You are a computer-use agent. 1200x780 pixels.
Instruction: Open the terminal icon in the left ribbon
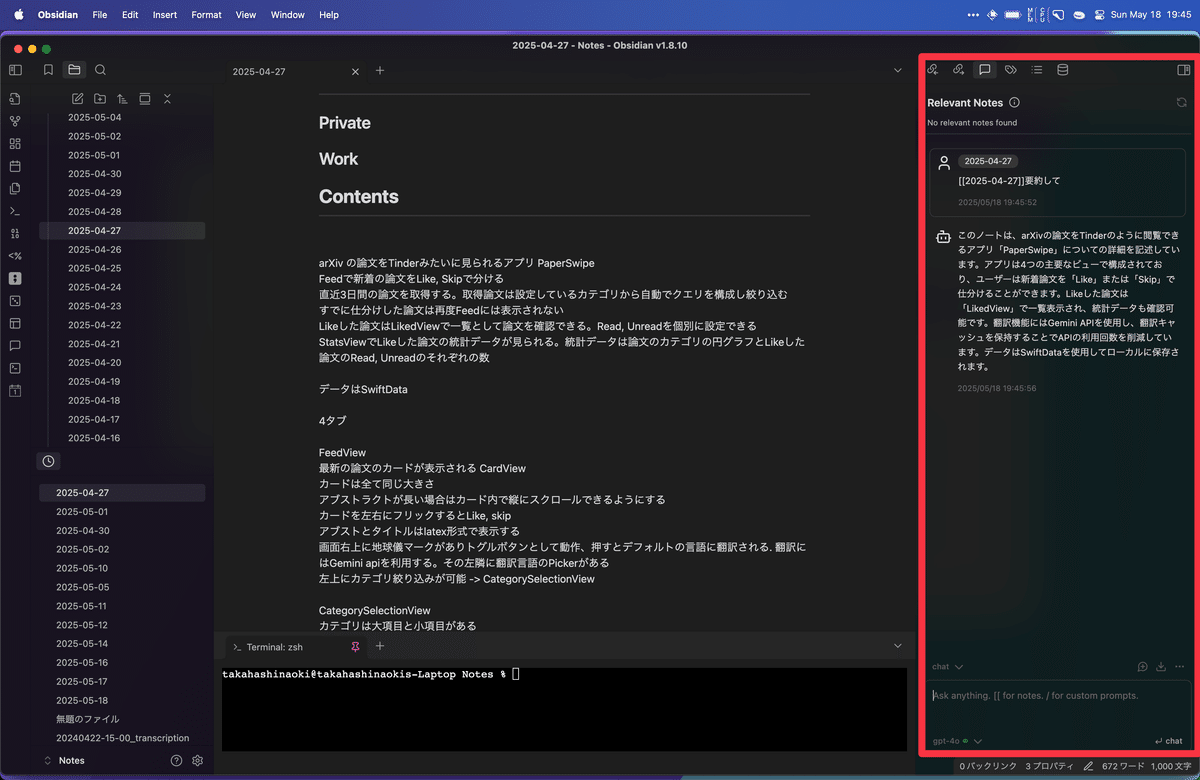(x=14, y=211)
